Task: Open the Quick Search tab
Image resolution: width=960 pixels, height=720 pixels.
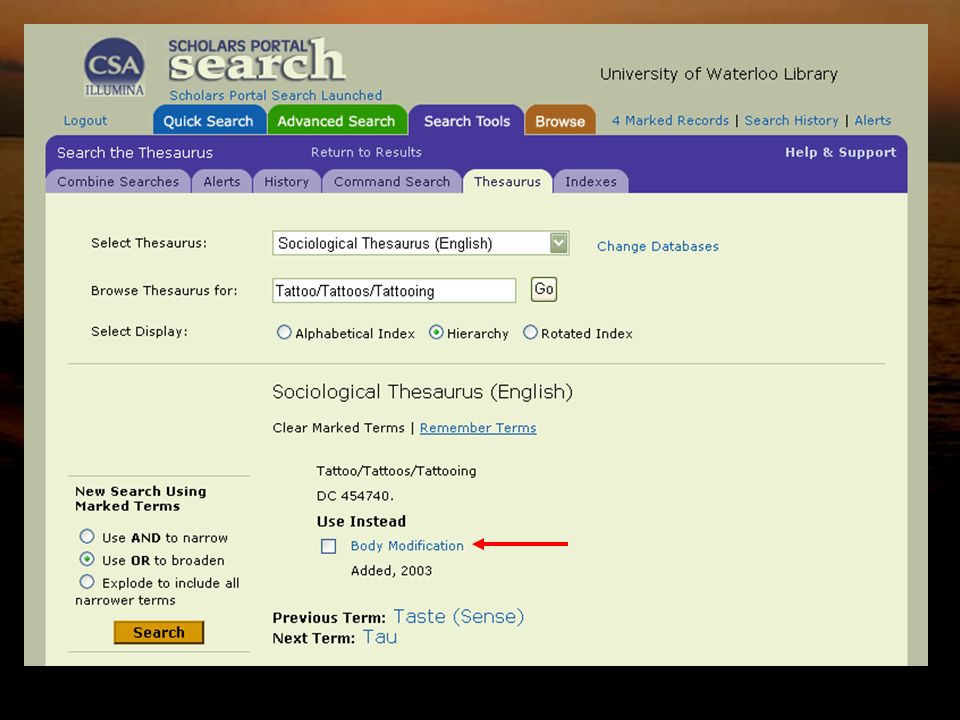Action: pyautogui.click(x=209, y=121)
